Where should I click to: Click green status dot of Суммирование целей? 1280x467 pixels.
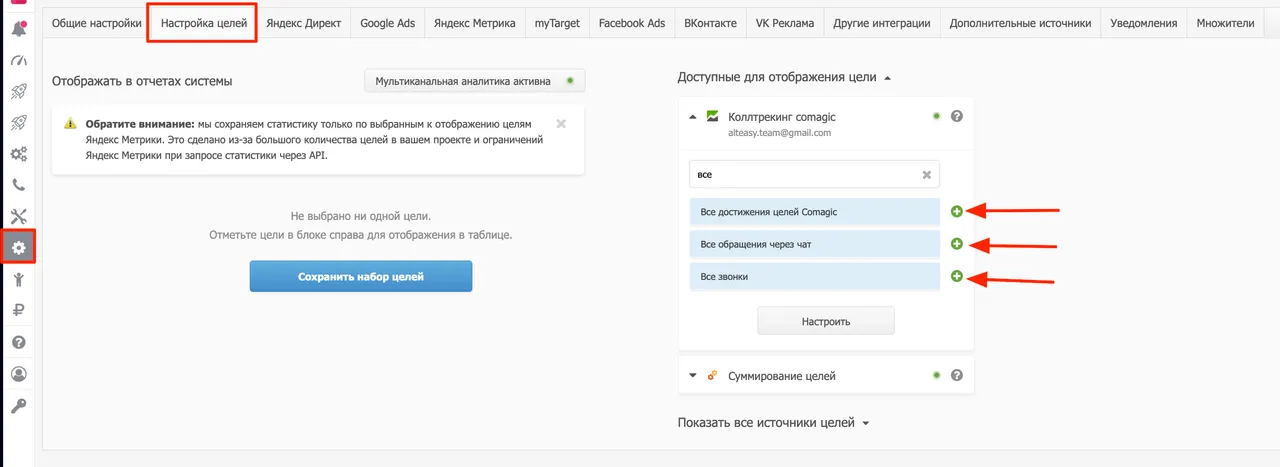click(936, 376)
